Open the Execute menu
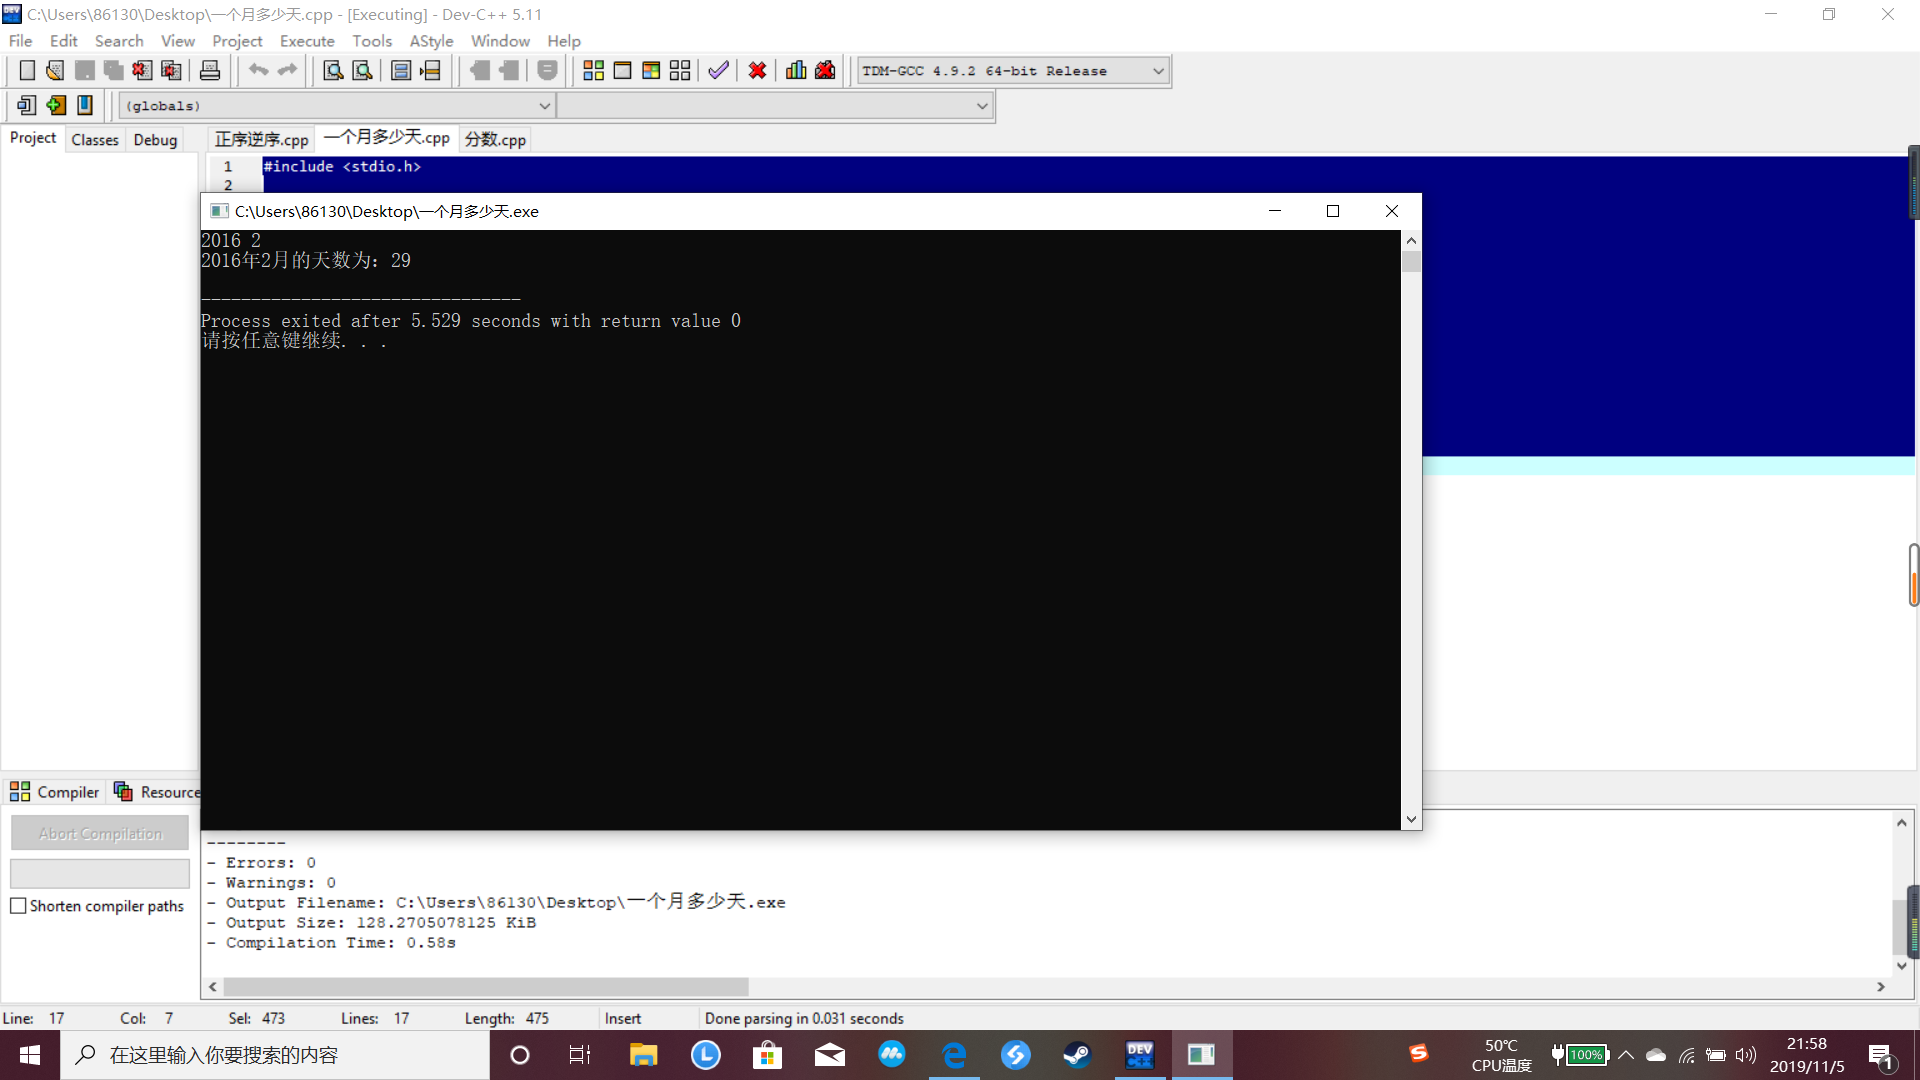The width and height of the screenshot is (1920, 1080). pos(307,41)
